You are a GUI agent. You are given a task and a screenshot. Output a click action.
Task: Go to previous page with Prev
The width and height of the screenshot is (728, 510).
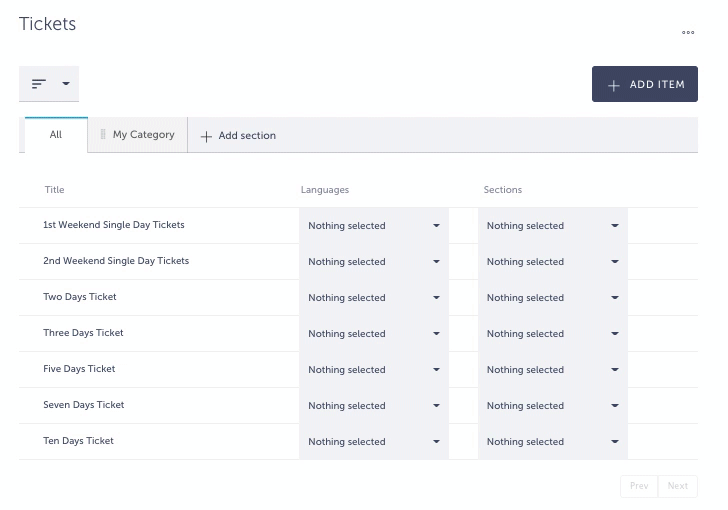639,486
